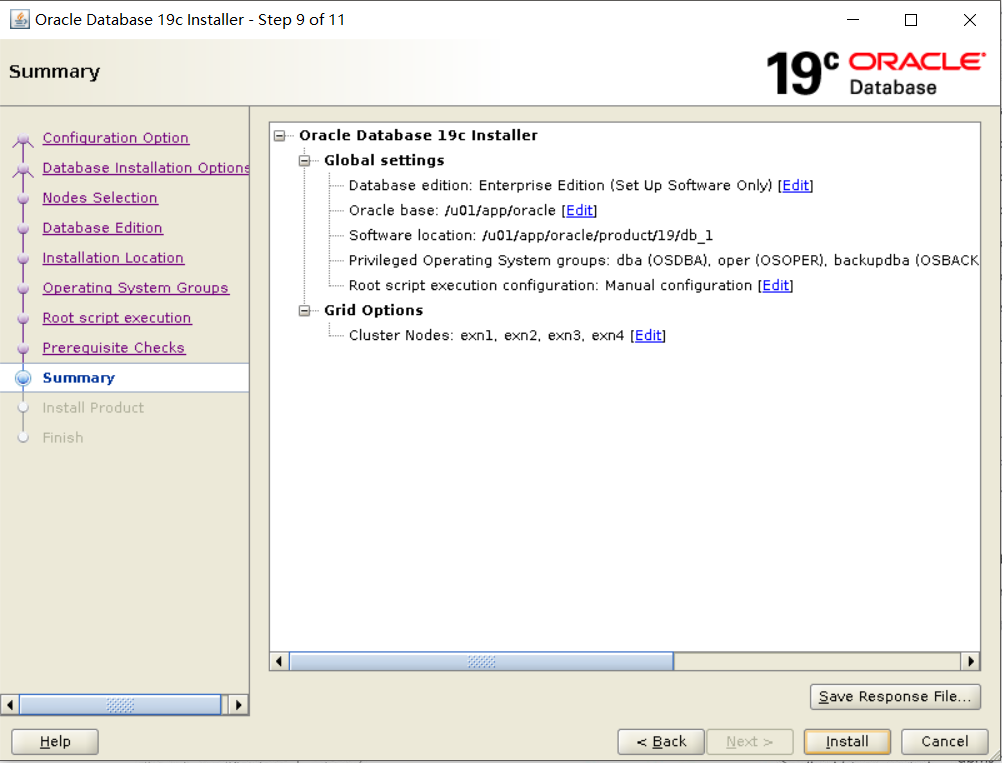The height and width of the screenshot is (763, 1002).
Task: Open the Installation Location step
Action: coord(113,258)
